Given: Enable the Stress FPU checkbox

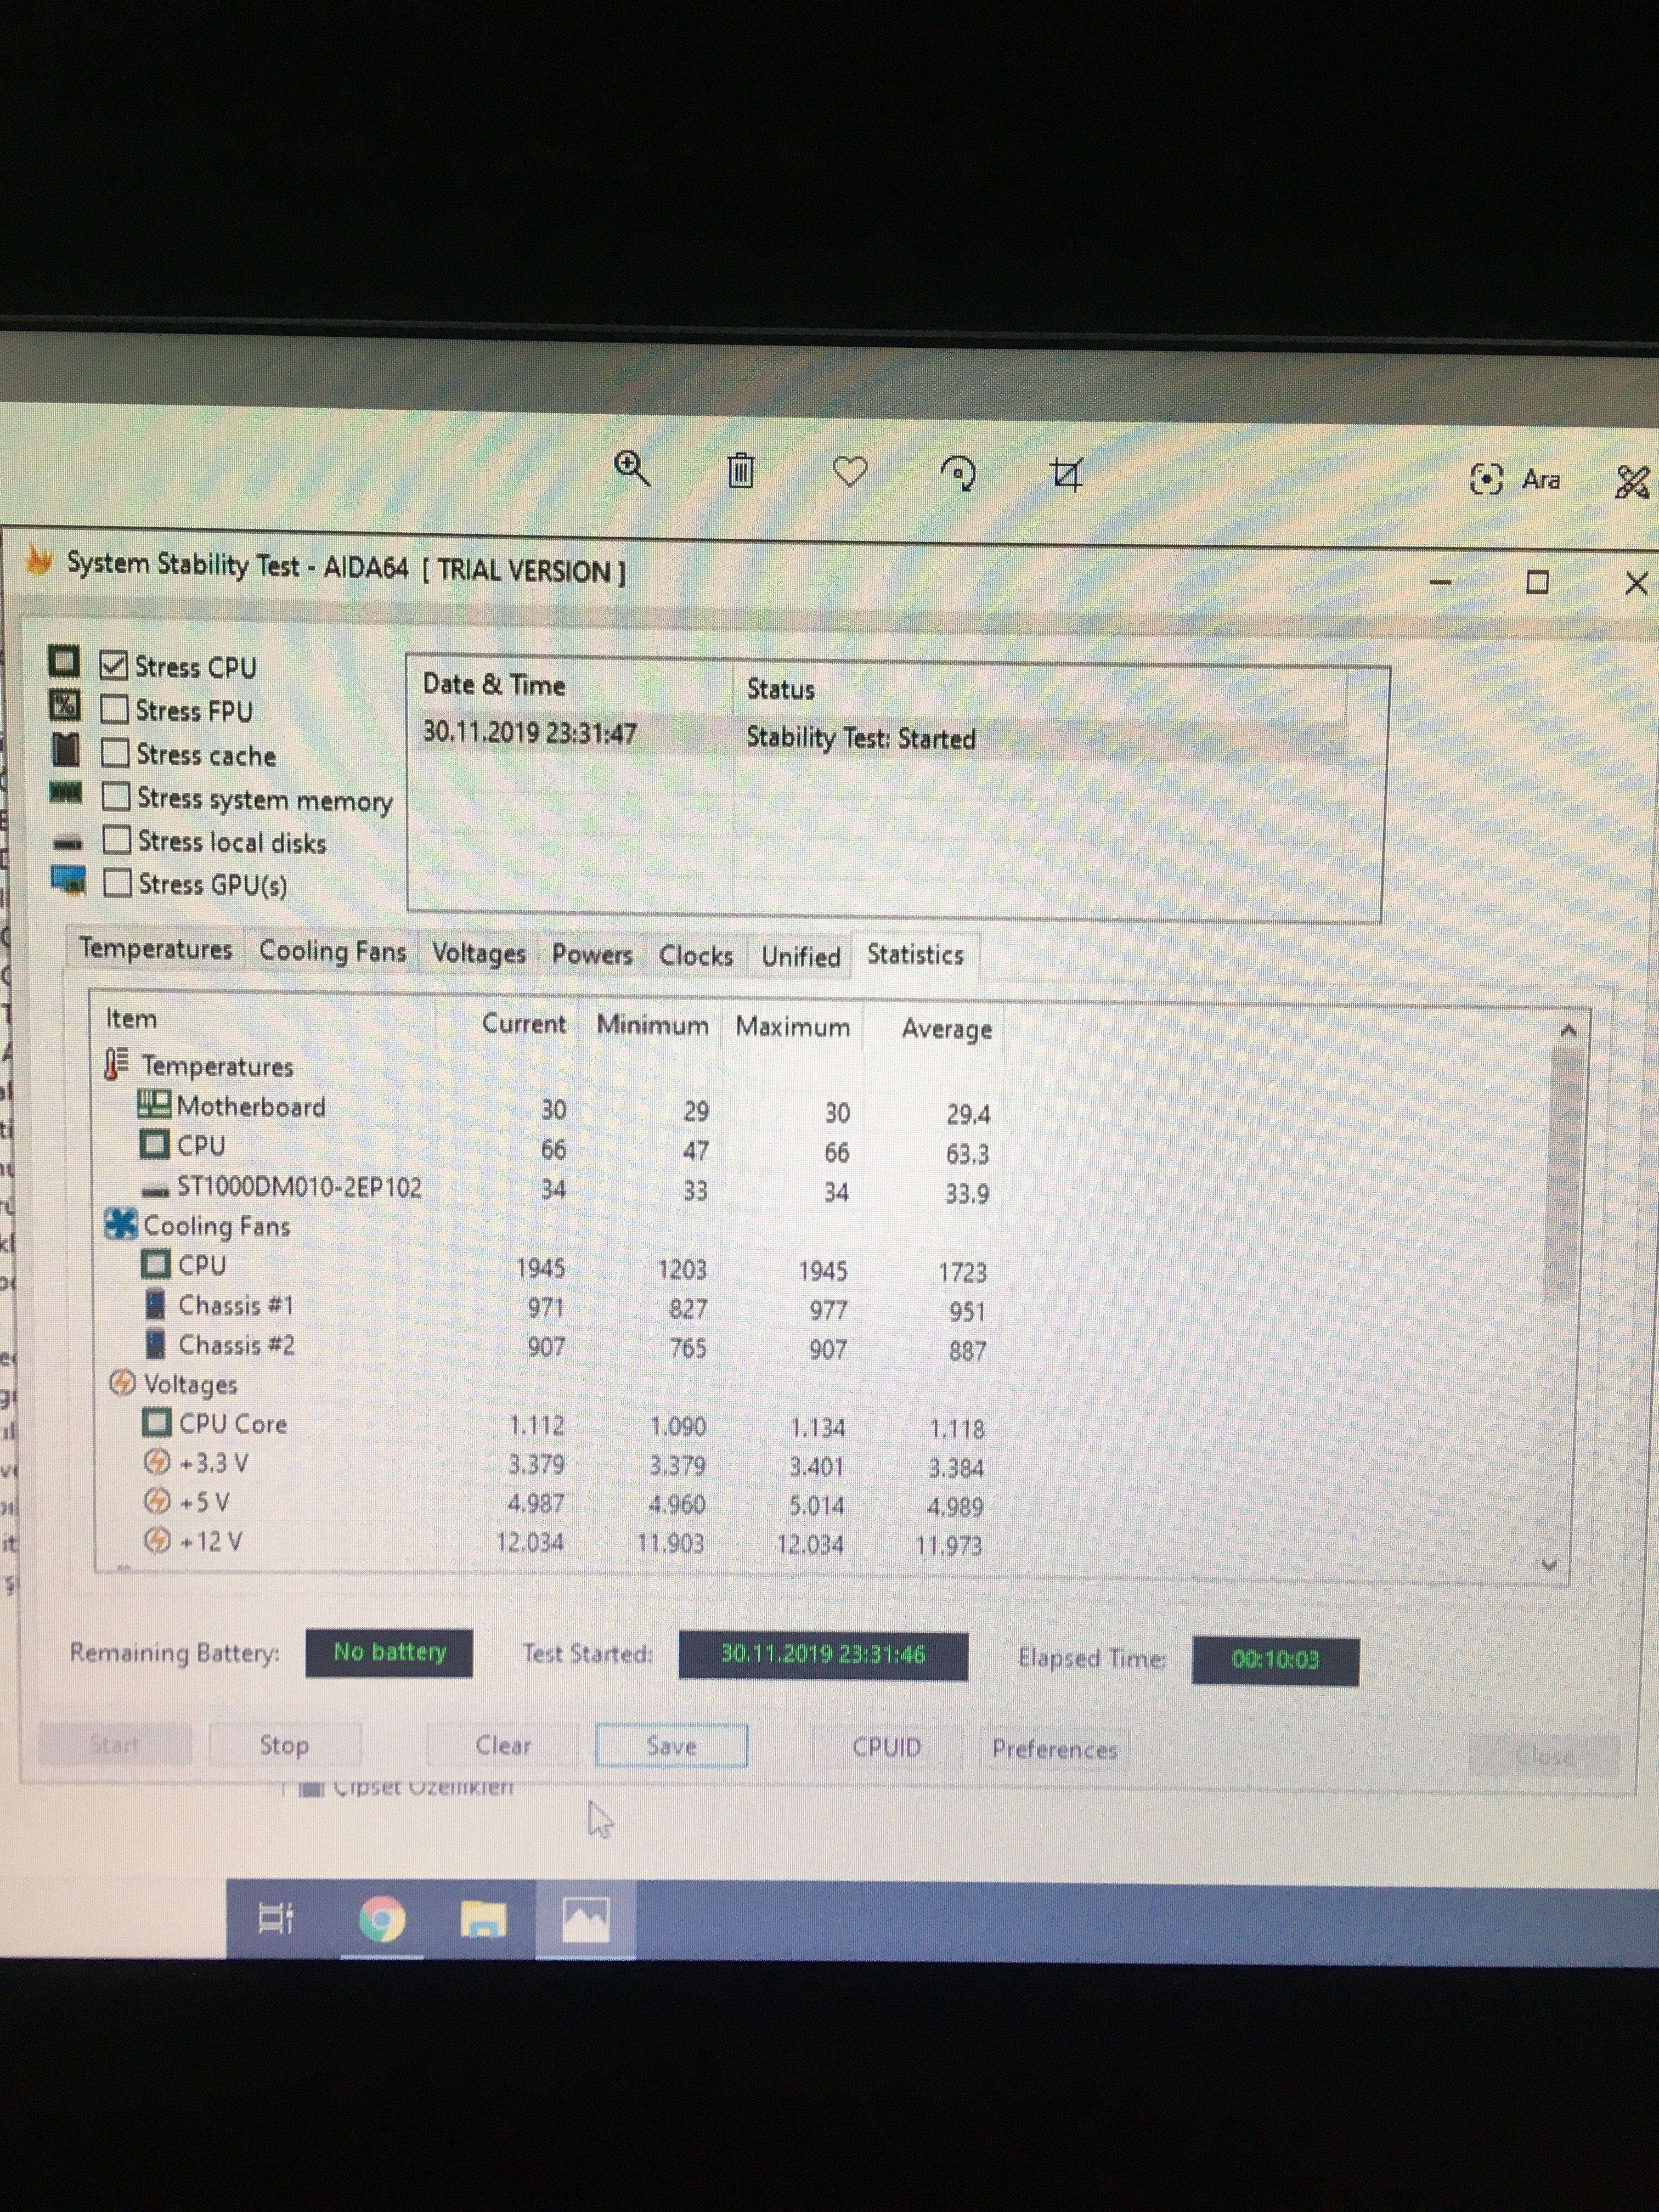Looking at the screenshot, I should pyautogui.click(x=115, y=709).
